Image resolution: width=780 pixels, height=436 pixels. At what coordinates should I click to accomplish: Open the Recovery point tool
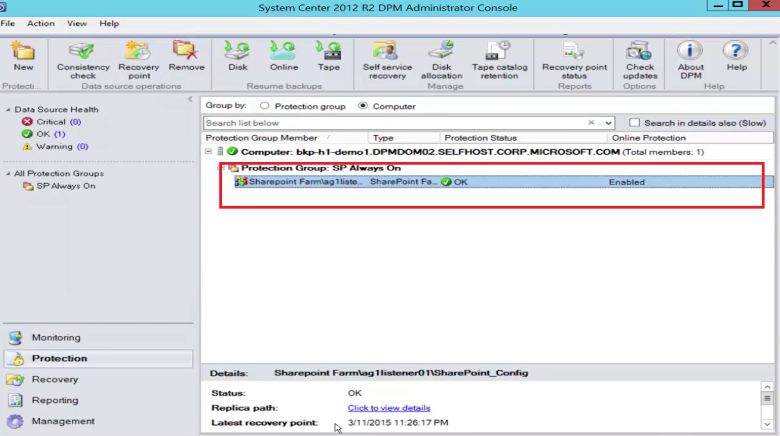click(139, 61)
